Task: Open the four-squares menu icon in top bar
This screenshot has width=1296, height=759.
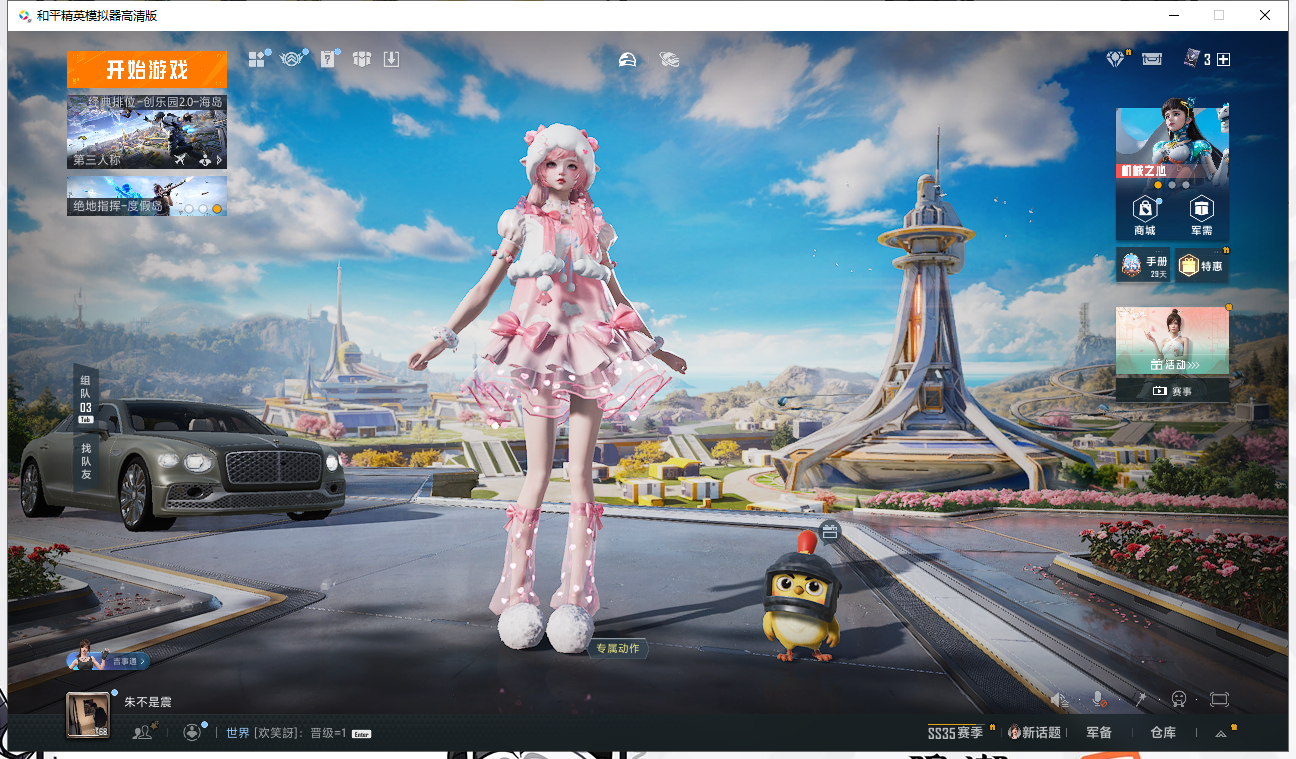Action: point(257,59)
